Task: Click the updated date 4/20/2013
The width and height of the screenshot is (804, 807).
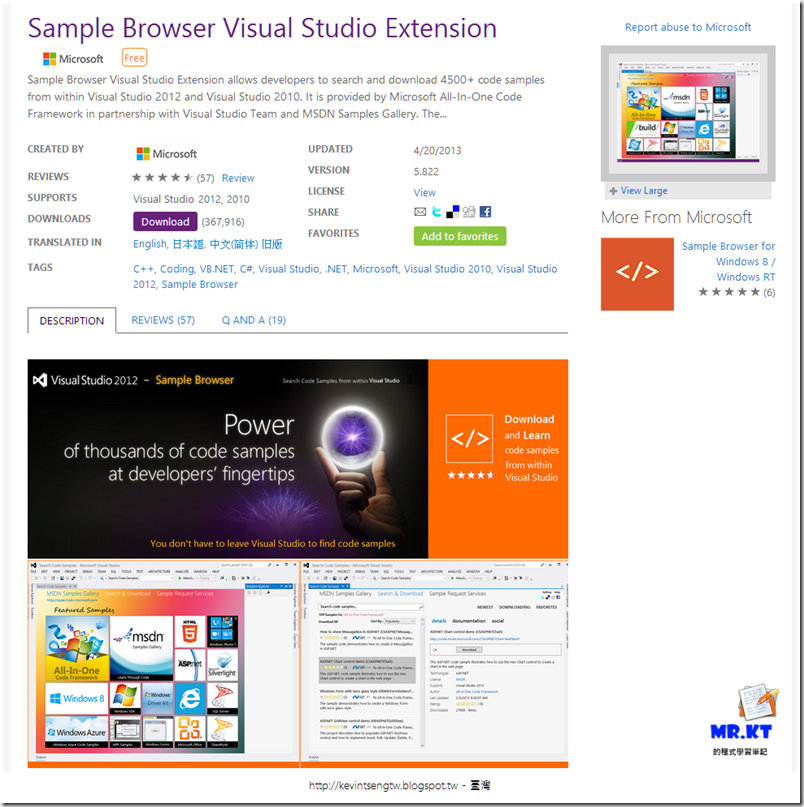Action: coord(438,151)
